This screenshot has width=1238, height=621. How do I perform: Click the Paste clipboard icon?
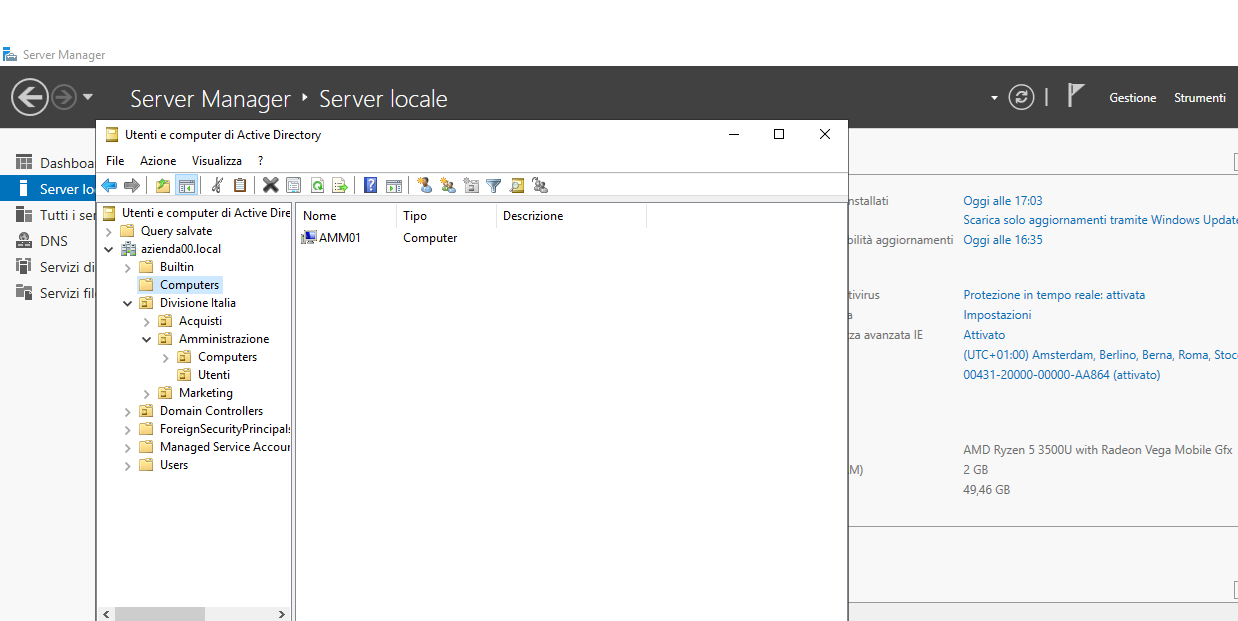coord(240,185)
